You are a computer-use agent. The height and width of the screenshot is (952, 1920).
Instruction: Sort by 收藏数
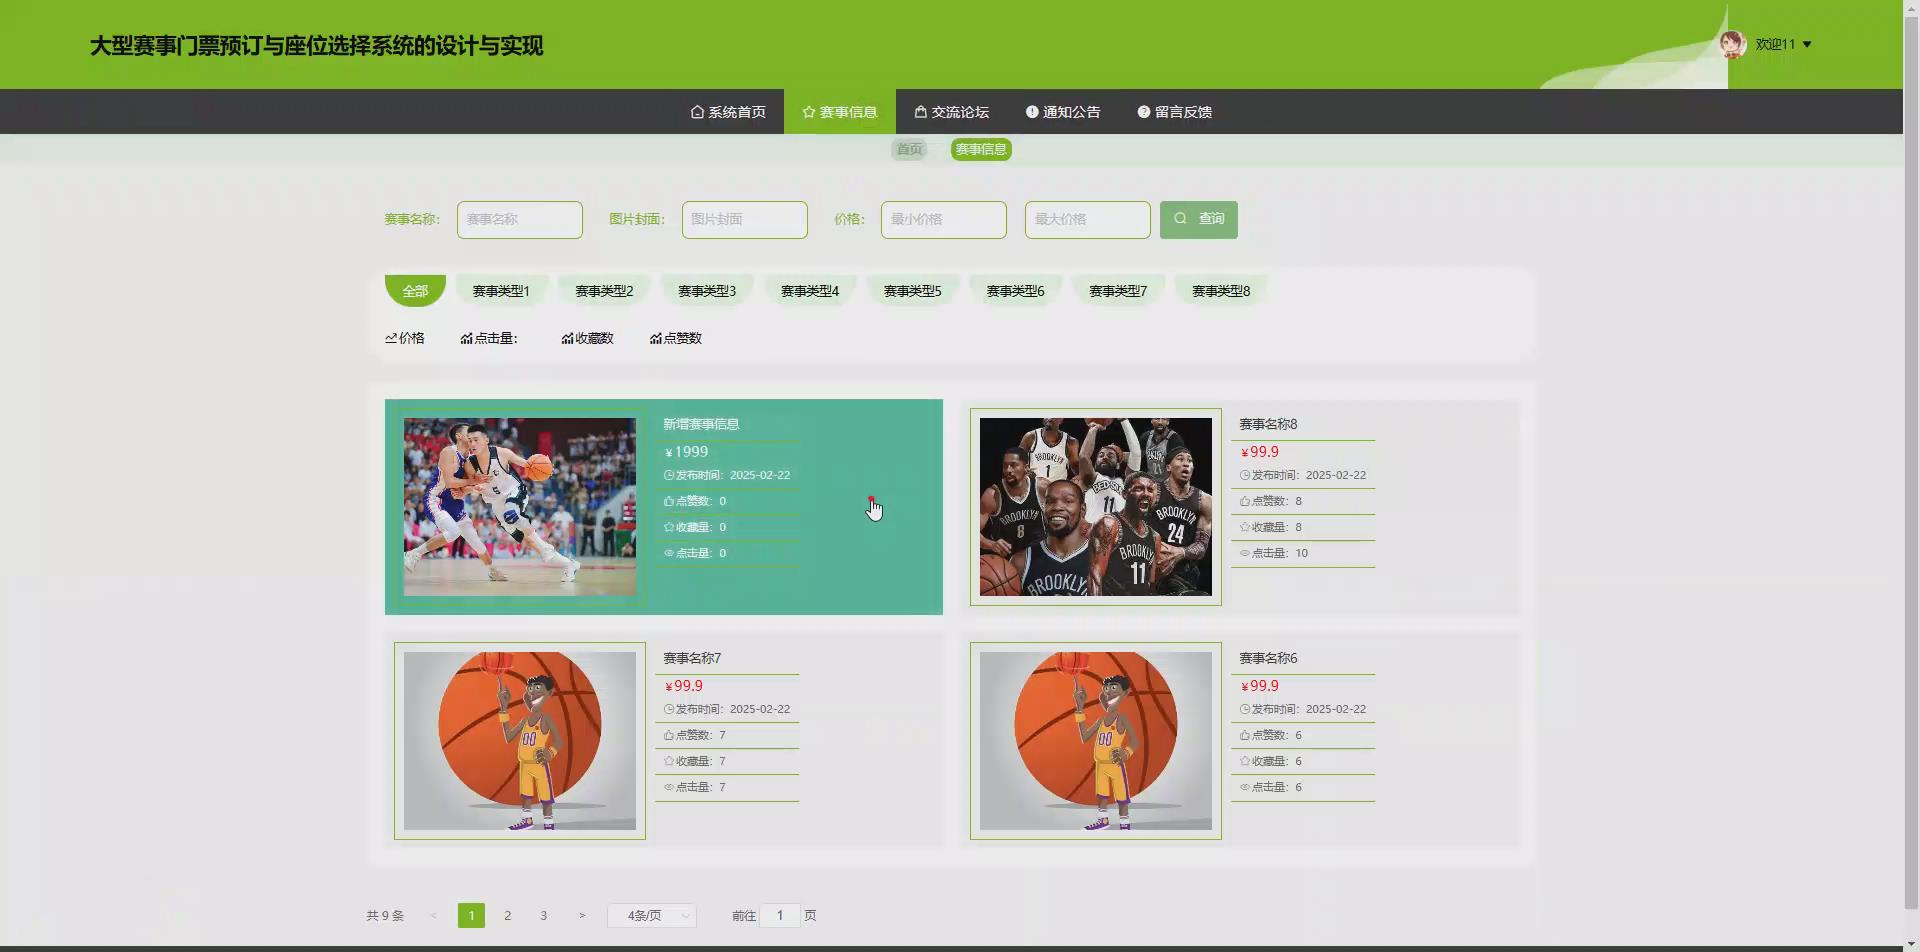point(587,339)
